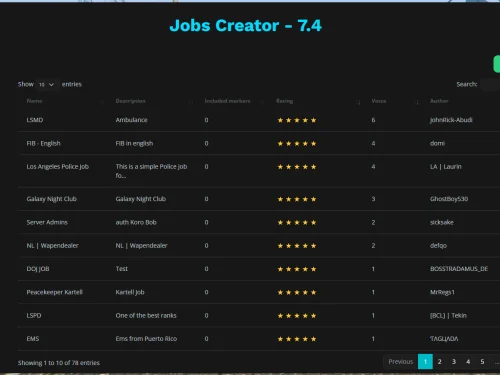Click star rating of EMS row

tap(297, 339)
